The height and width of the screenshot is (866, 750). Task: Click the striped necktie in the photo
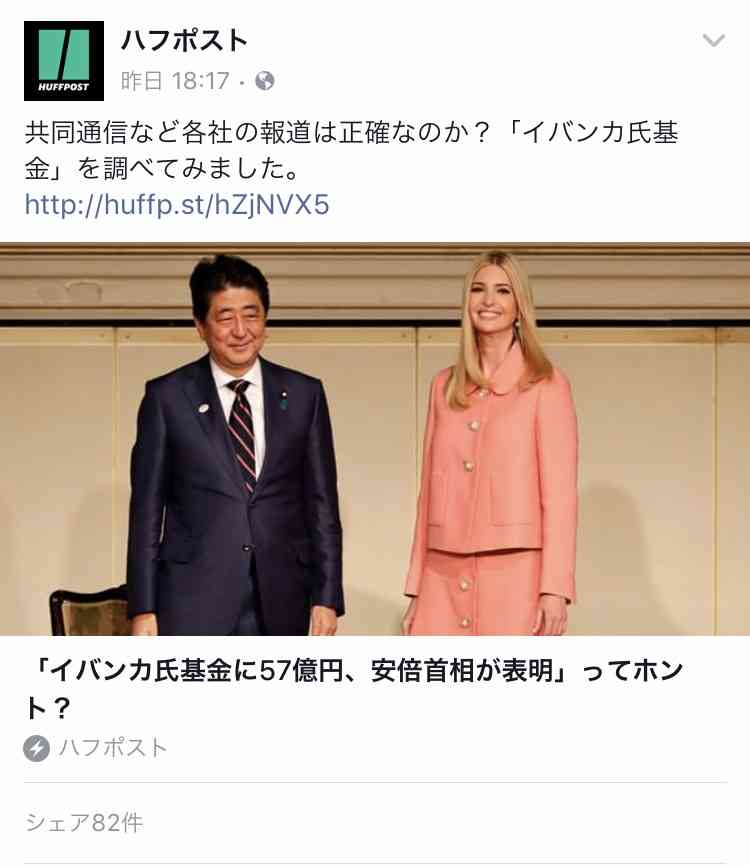pos(243,434)
